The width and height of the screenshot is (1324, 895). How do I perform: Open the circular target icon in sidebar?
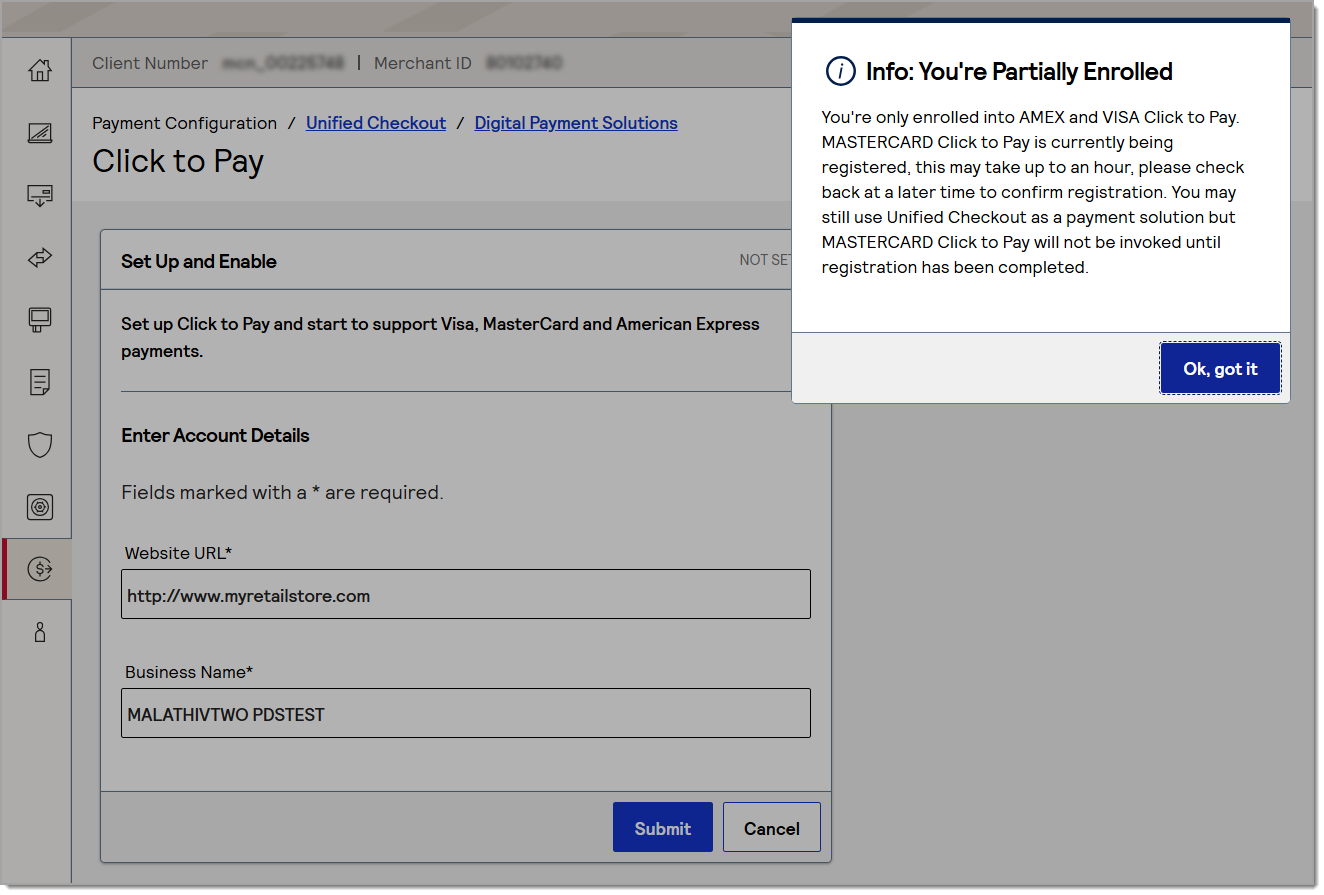tap(39, 507)
